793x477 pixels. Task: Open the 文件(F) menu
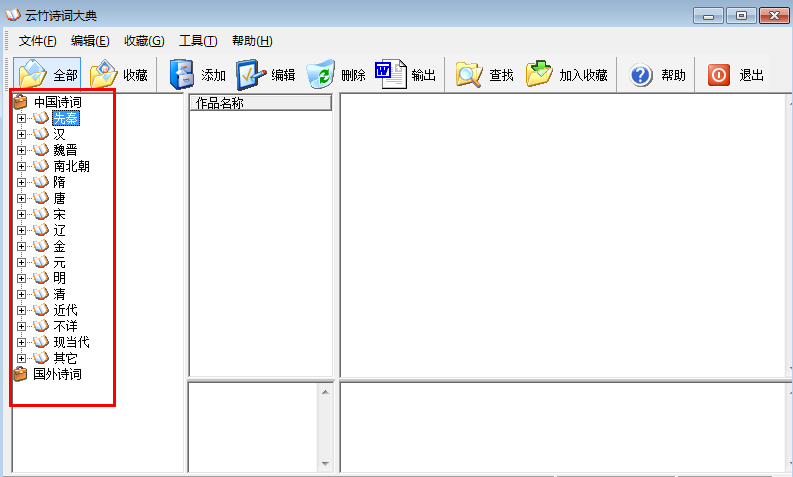tap(37, 41)
